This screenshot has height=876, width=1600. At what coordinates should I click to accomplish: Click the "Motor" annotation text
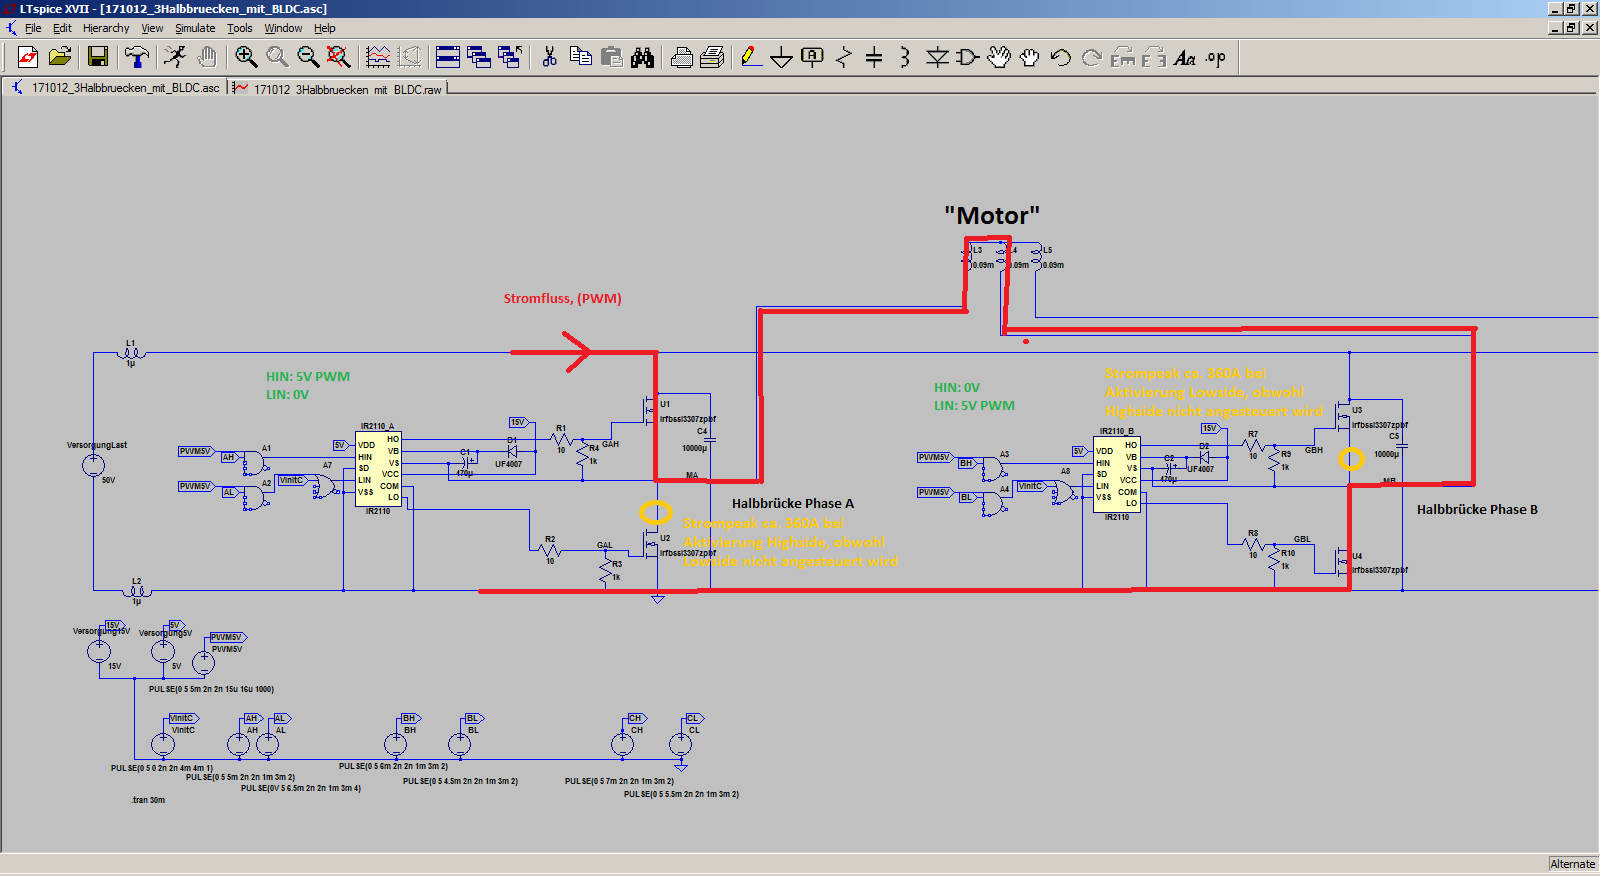point(992,215)
